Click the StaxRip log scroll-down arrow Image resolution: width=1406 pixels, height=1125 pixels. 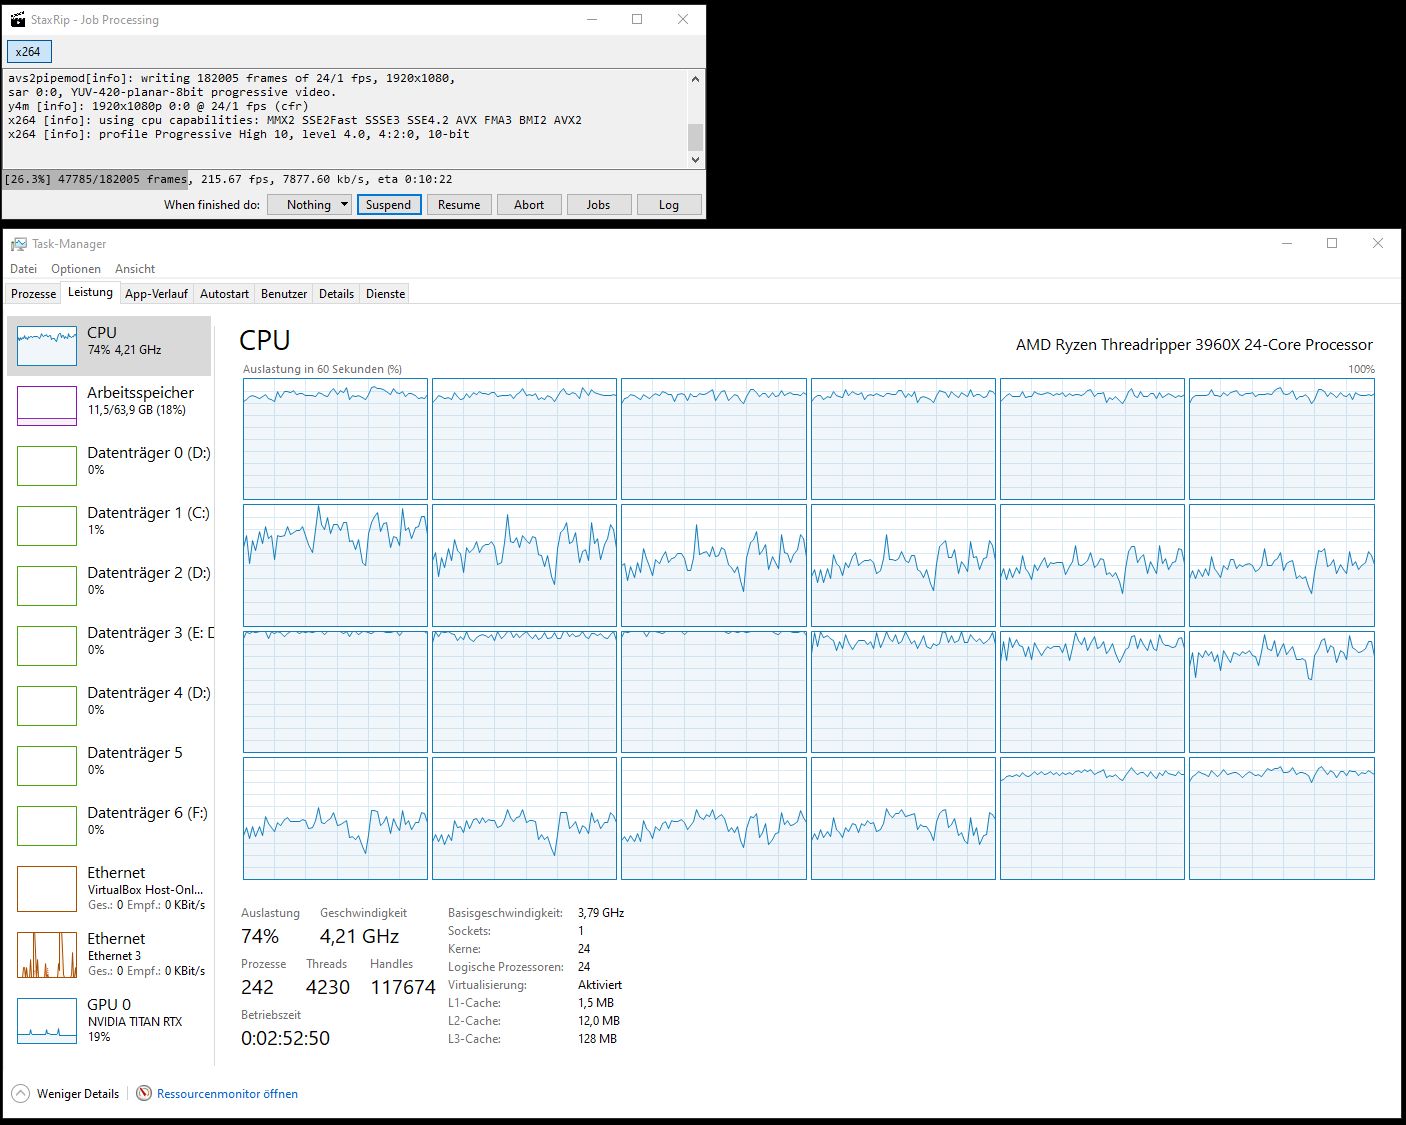click(x=696, y=159)
